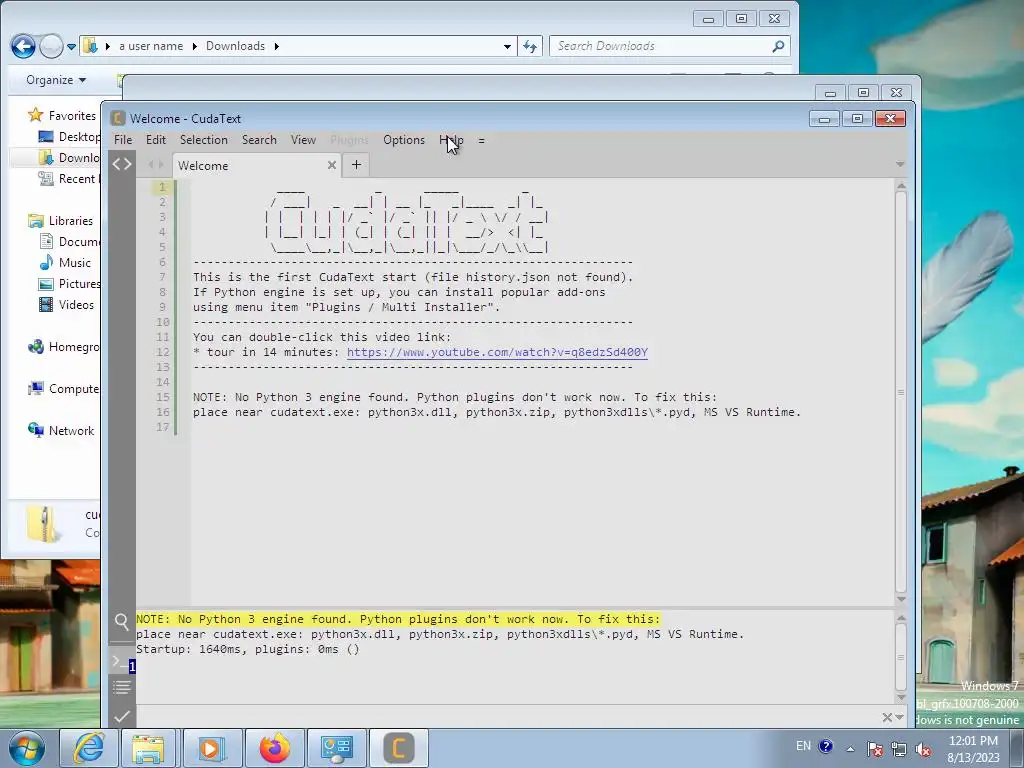
Task: Click the console command input field
Action: pos(507,718)
